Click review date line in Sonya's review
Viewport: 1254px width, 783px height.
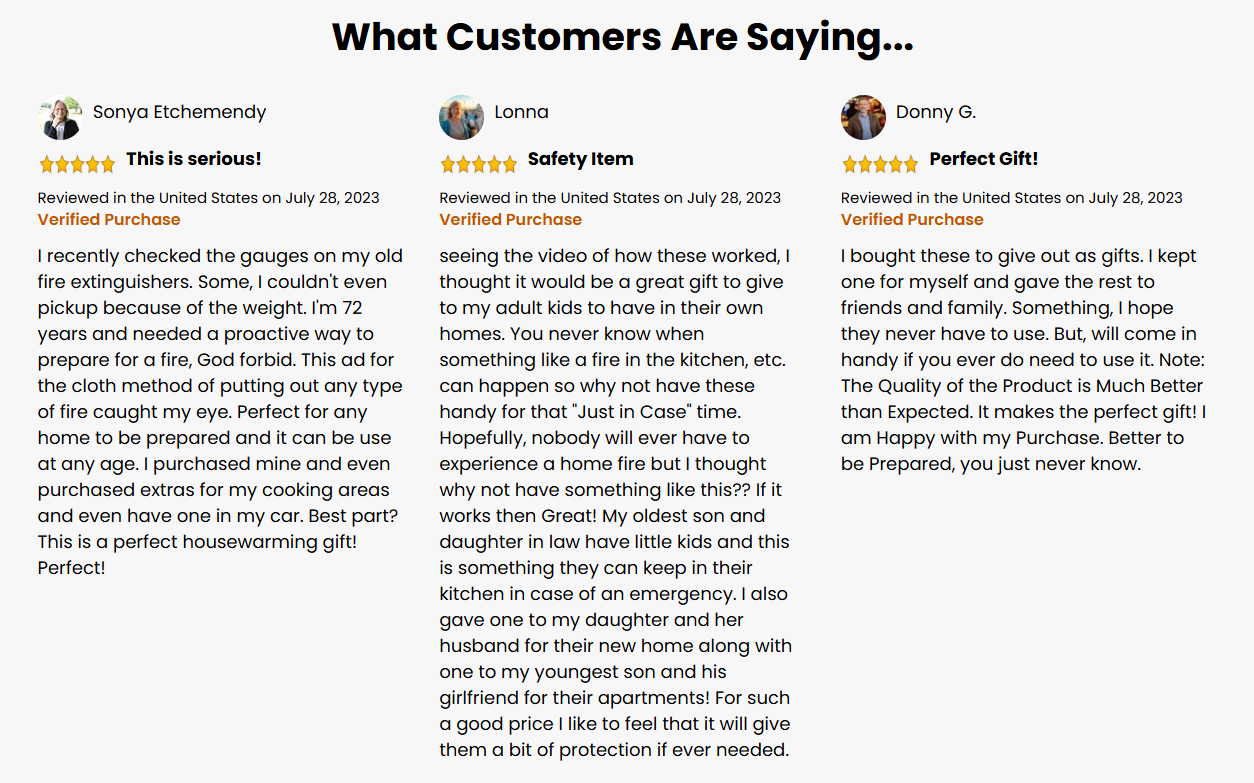(x=209, y=198)
